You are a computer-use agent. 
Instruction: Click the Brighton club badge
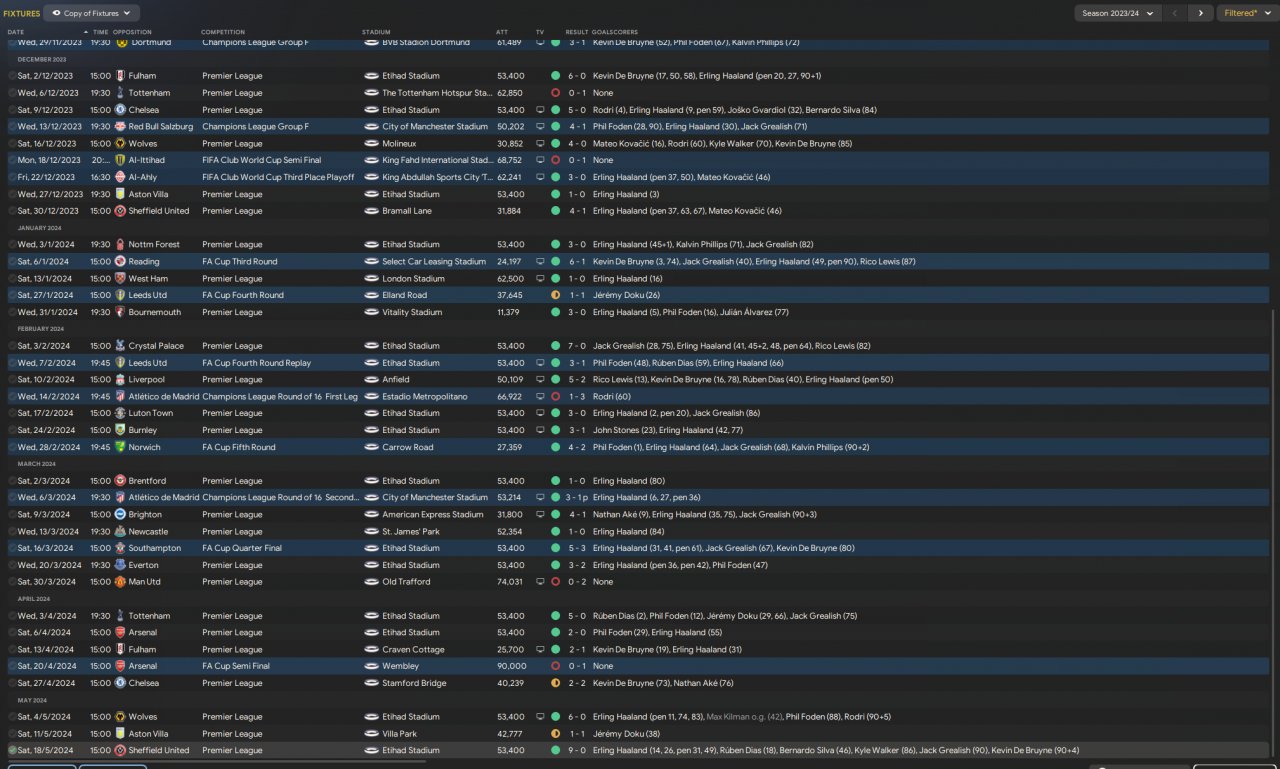click(121, 514)
